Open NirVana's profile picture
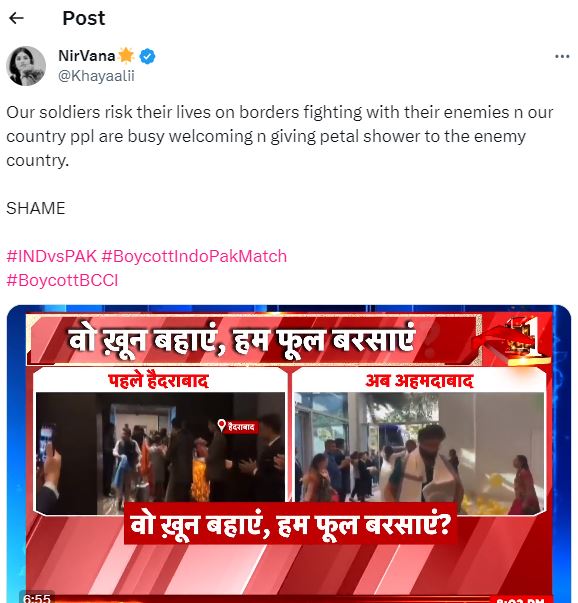578x603 pixels. pos(26,66)
